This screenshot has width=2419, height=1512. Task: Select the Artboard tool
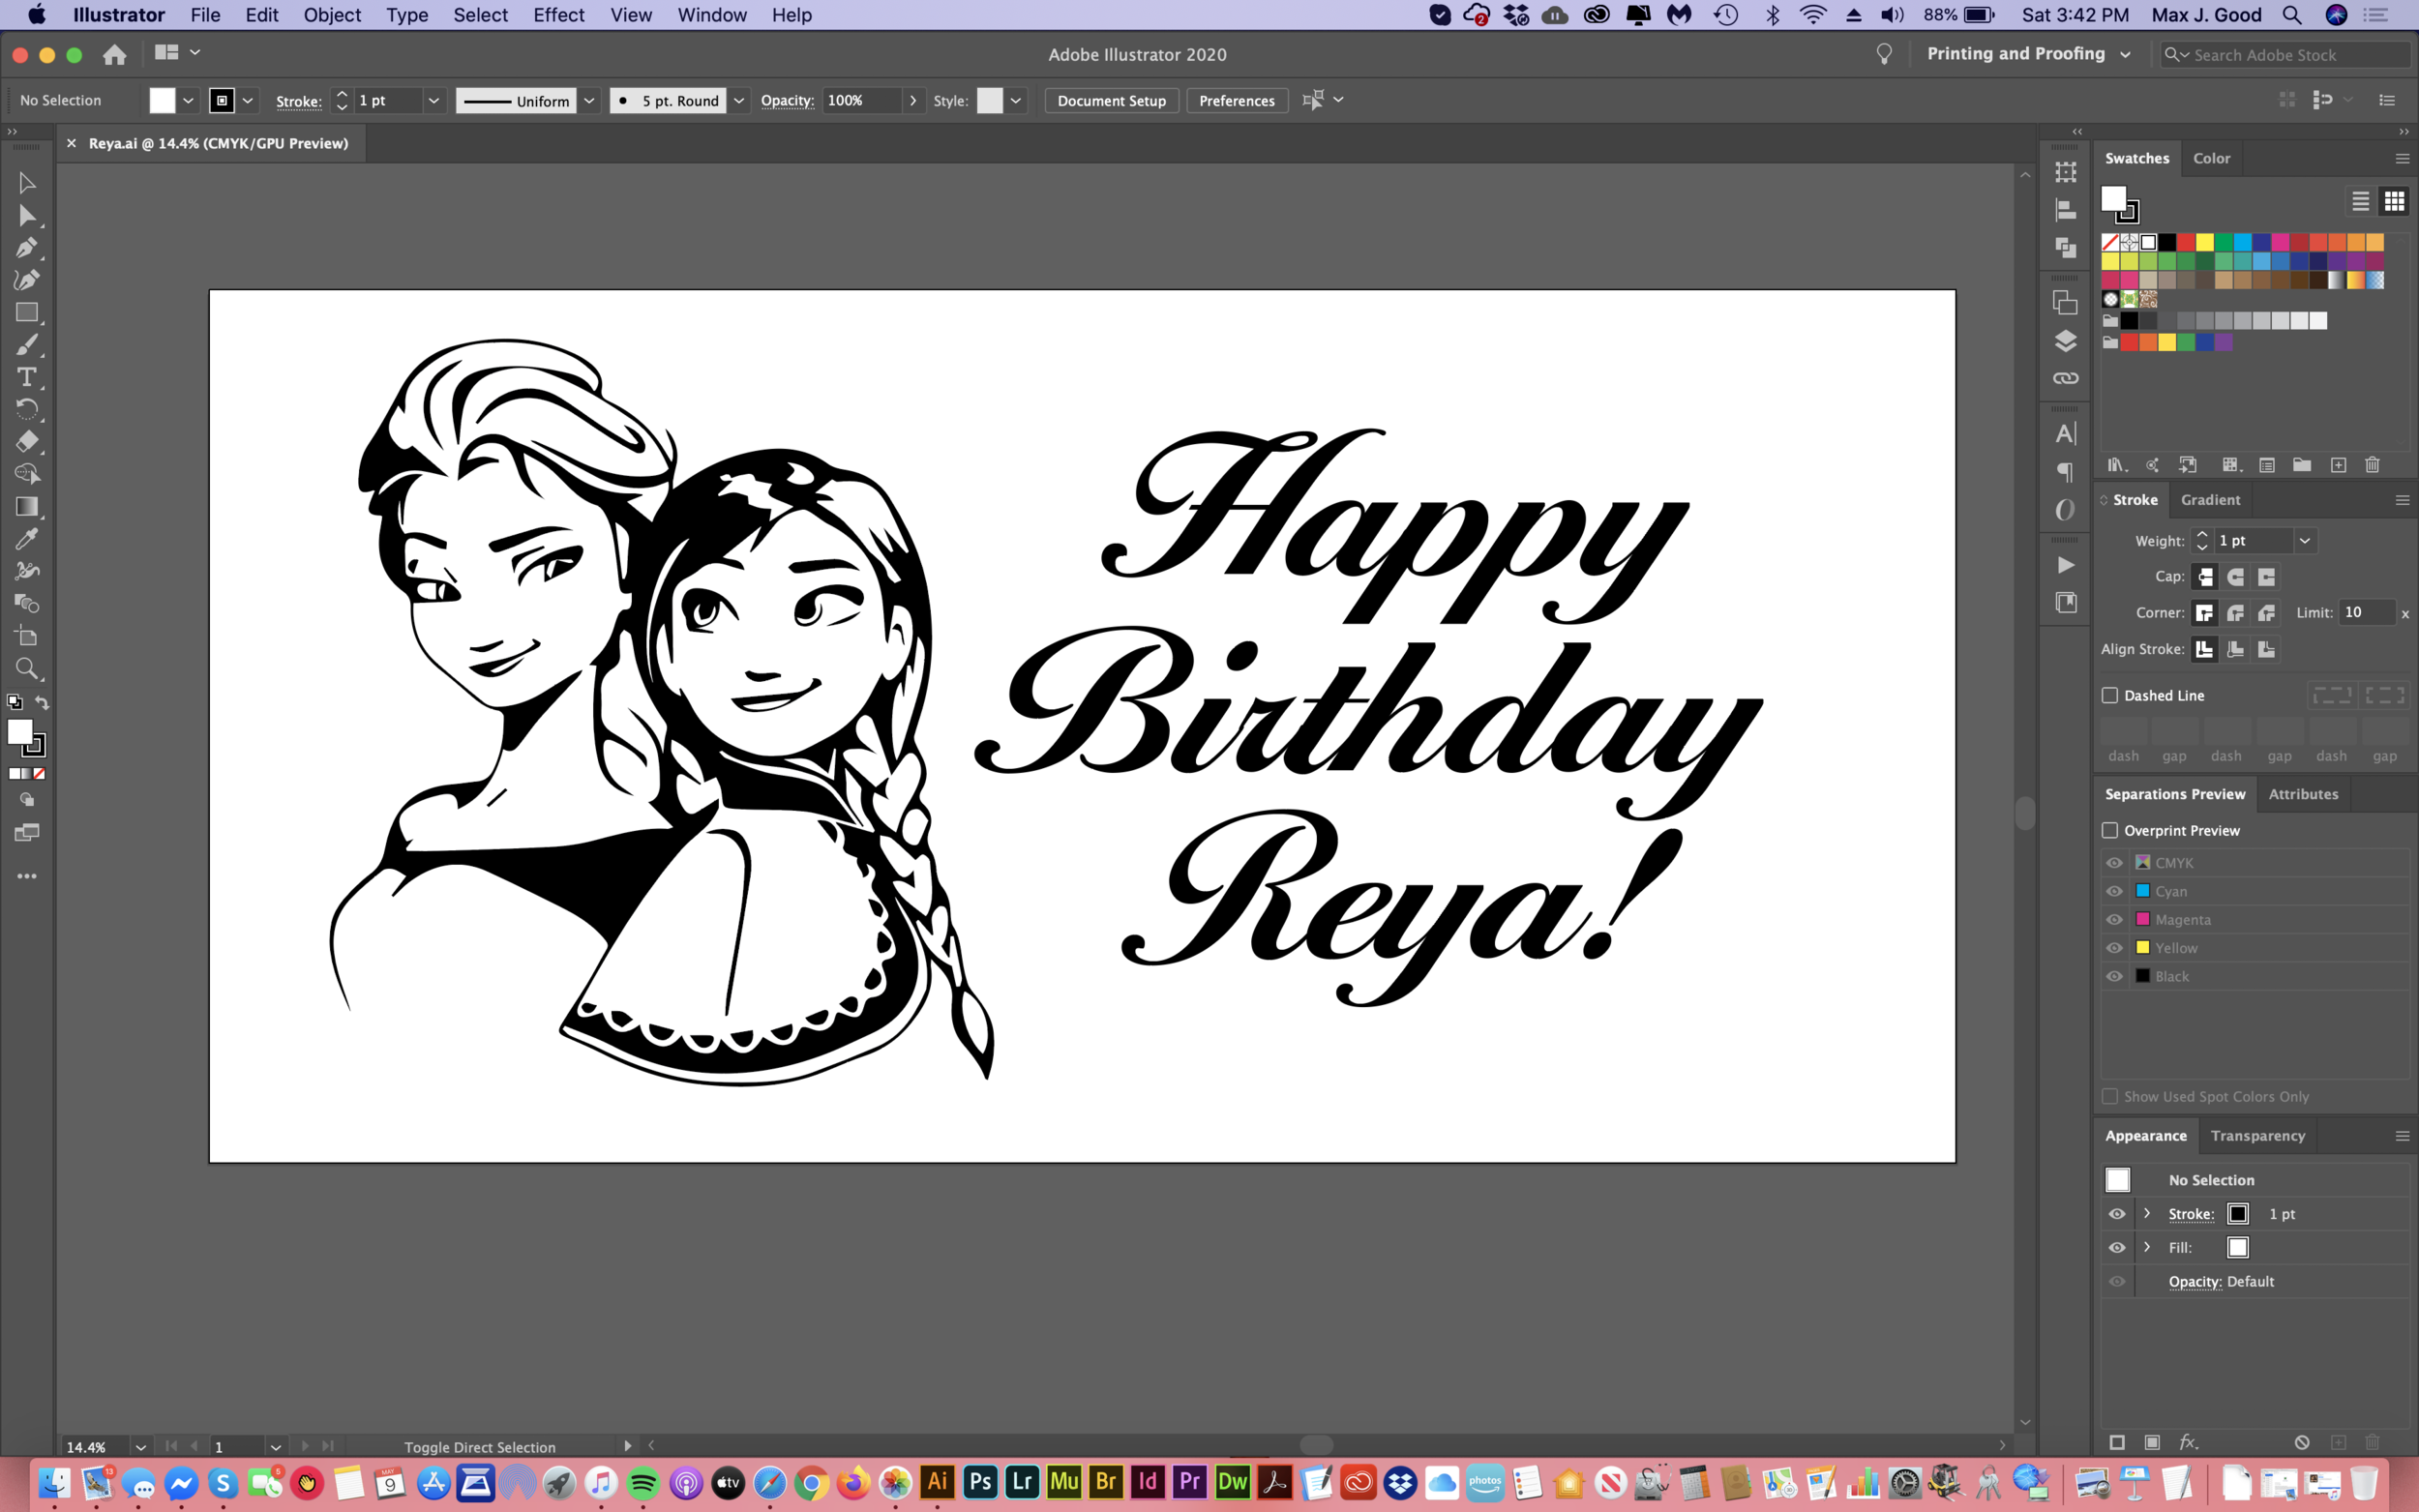(27, 636)
